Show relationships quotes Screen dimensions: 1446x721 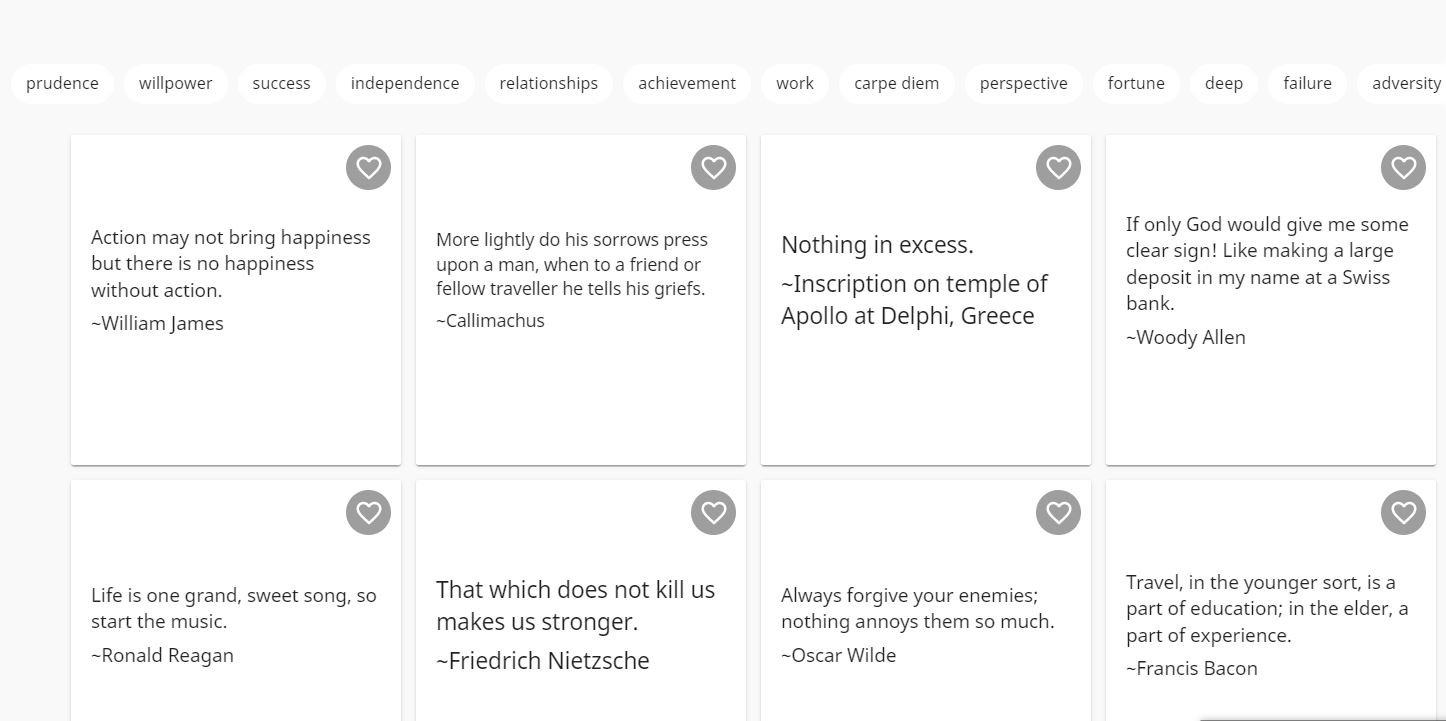coord(548,83)
